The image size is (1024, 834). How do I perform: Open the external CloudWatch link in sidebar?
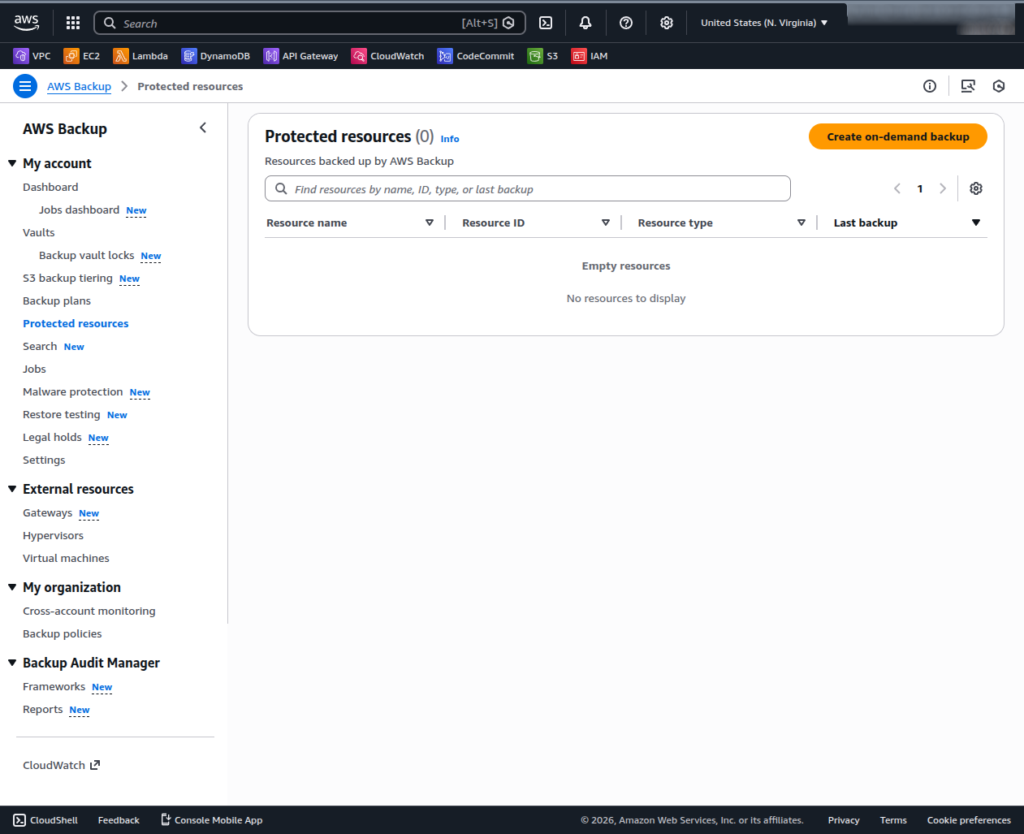(x=61, y=765)
